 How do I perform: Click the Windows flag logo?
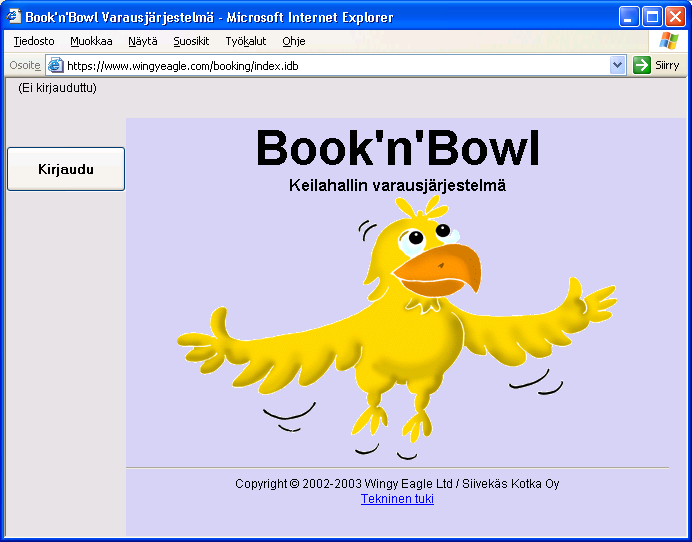pyautogui.click(x=669, y=41)
